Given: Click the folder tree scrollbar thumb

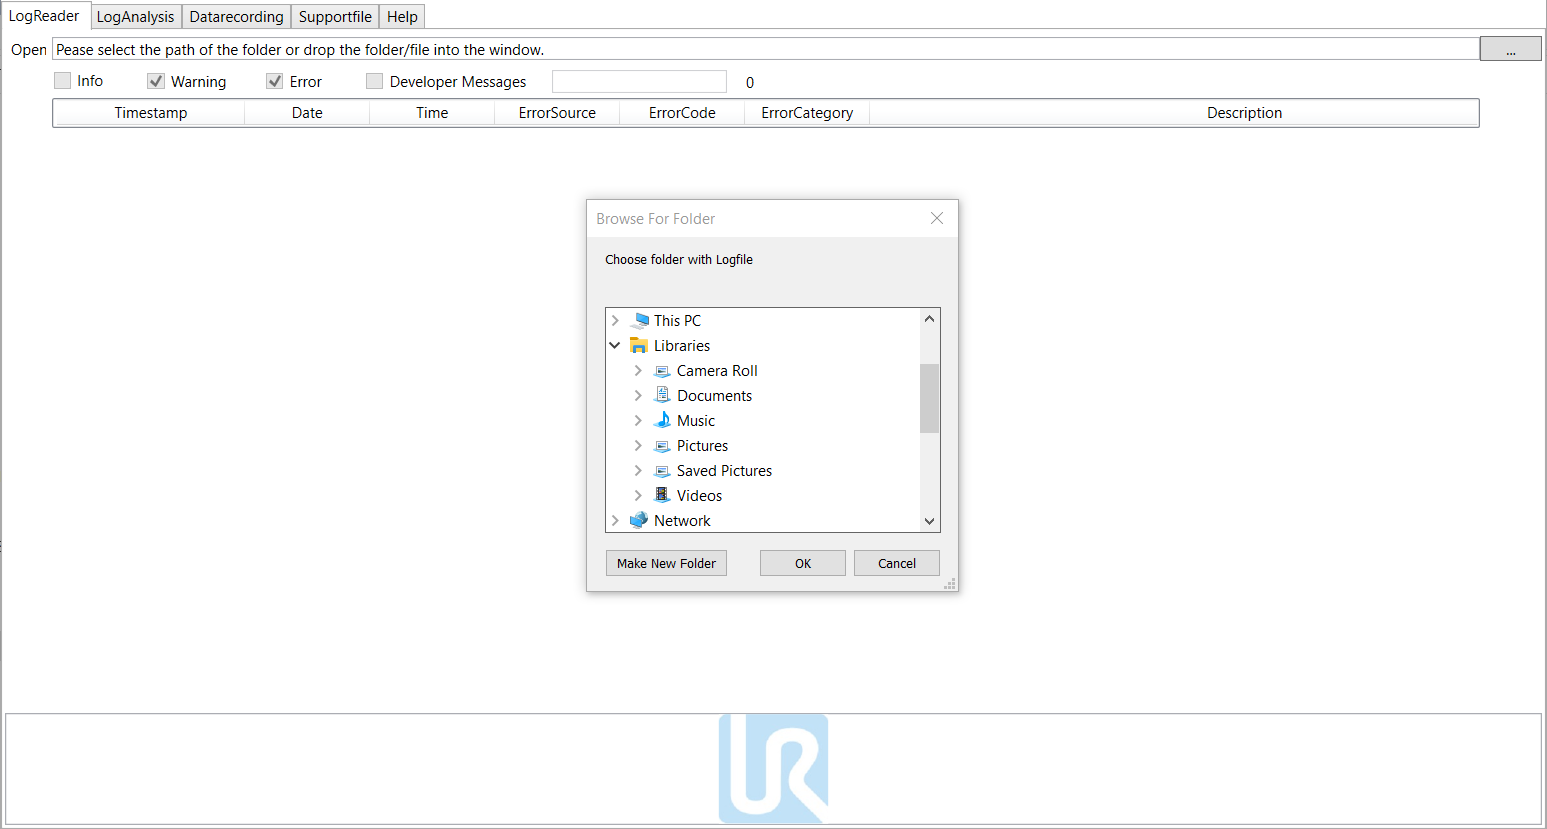Looking at the screenshot, I should click(x=929, y=398).
